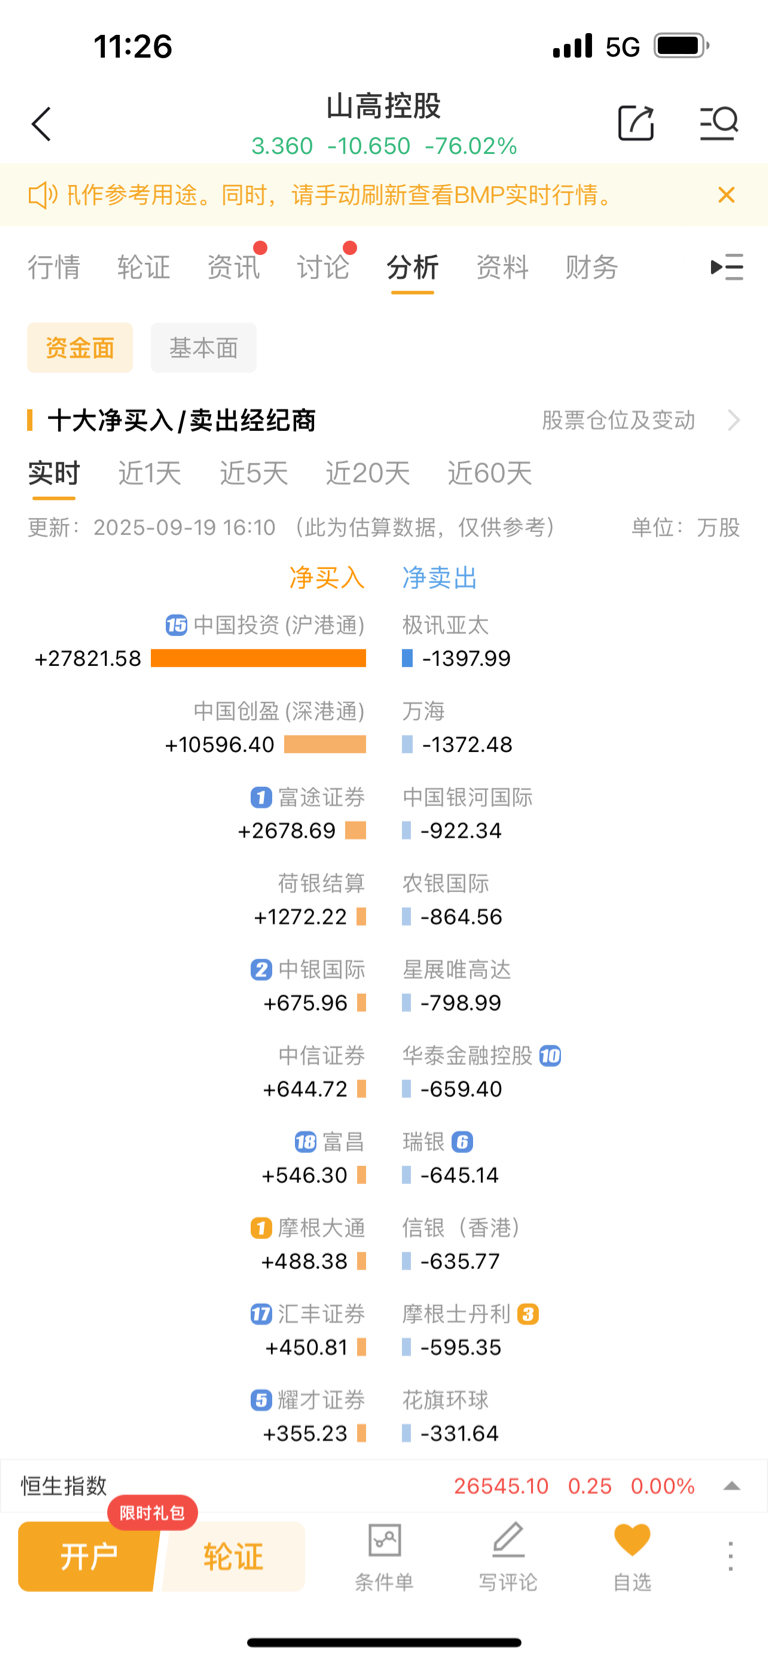Open the stock search icon
This screenshot has height=1662, width=768.
pyautogui.click(x=718, y=123)
